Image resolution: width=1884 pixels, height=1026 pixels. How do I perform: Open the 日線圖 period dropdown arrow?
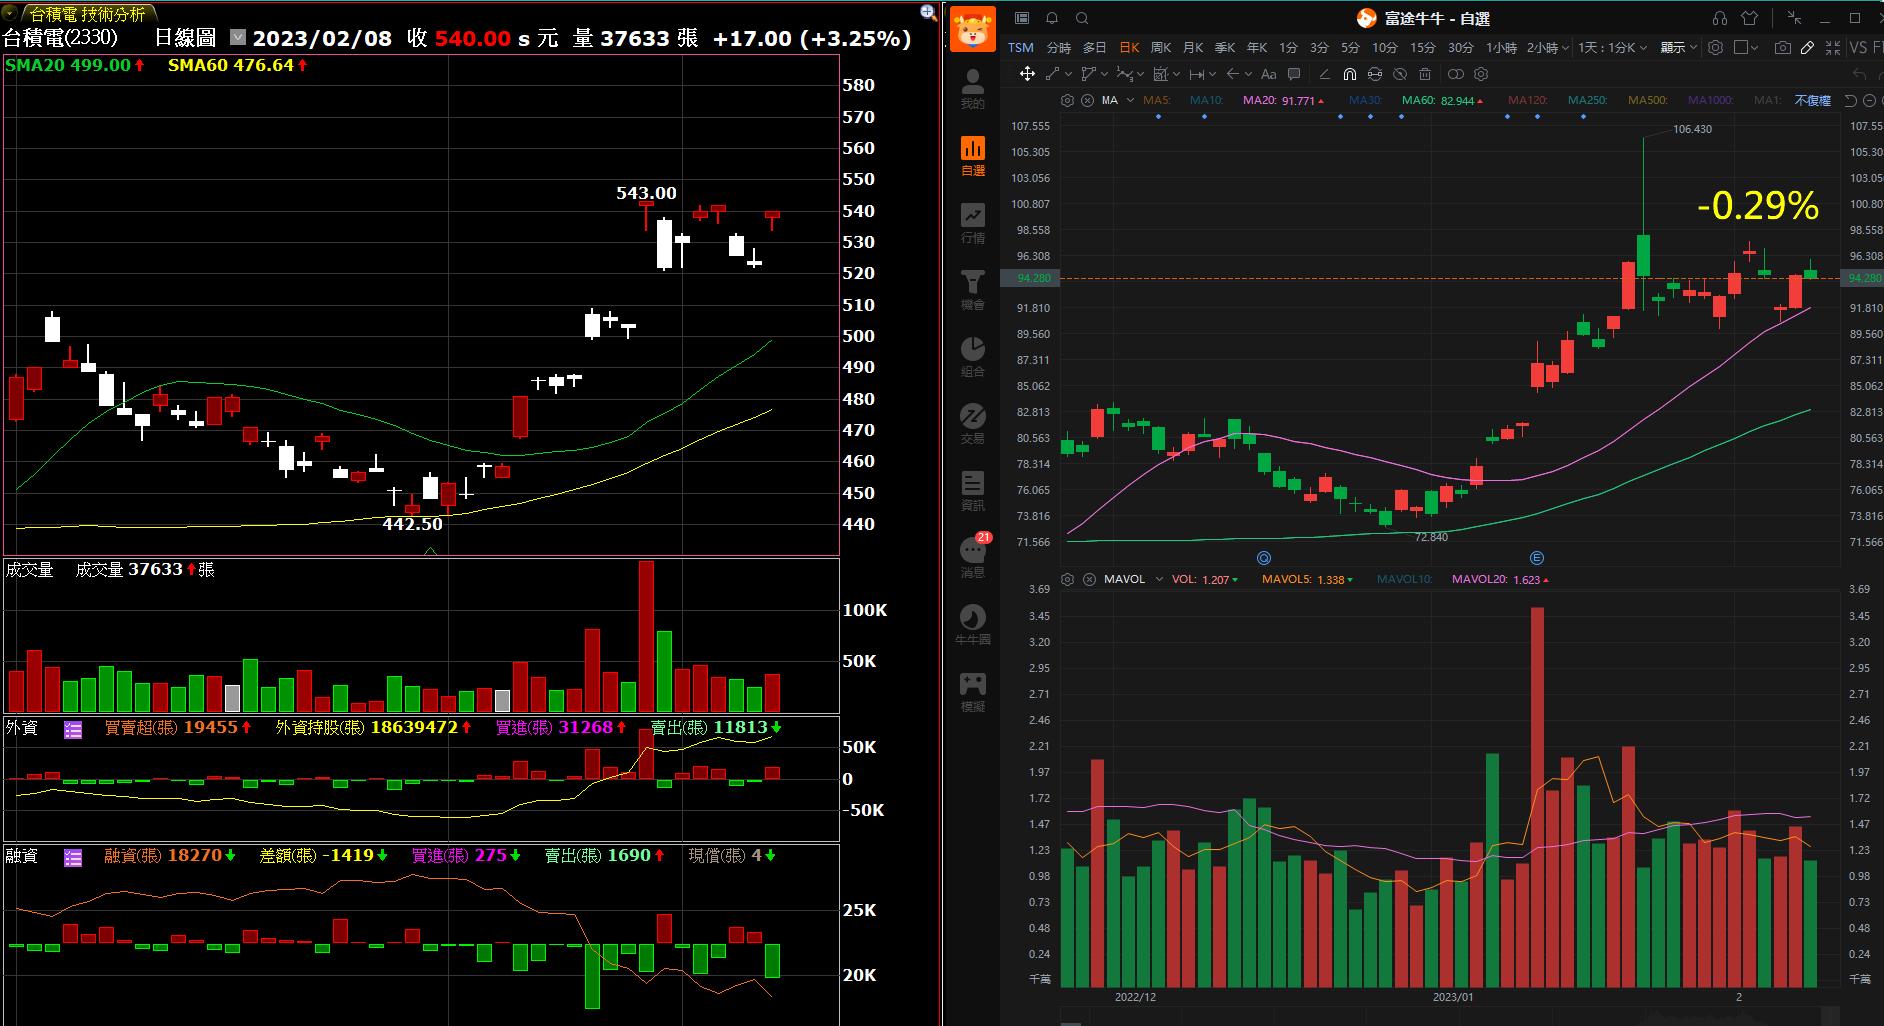point(238,37)
